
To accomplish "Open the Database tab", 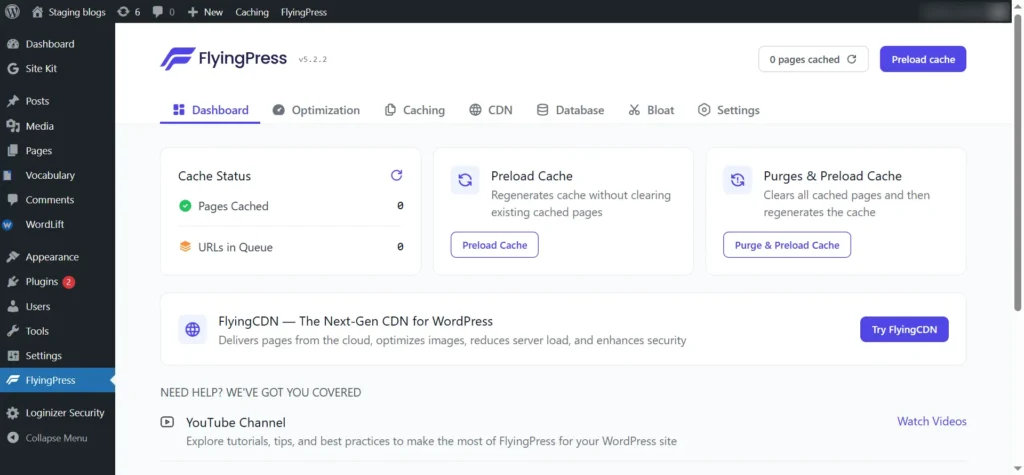I will coord(570,110).
